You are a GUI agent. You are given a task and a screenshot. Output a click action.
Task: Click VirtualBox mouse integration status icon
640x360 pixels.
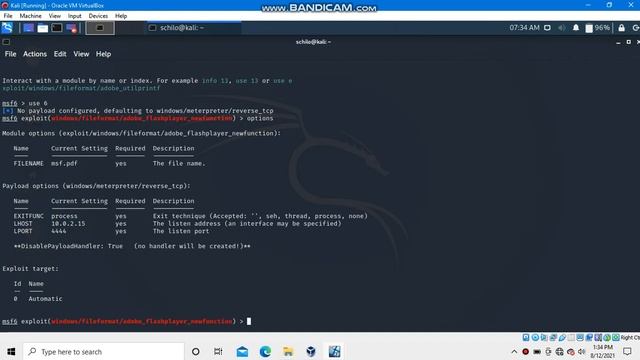pyautogui.click(x=607, y=338)
